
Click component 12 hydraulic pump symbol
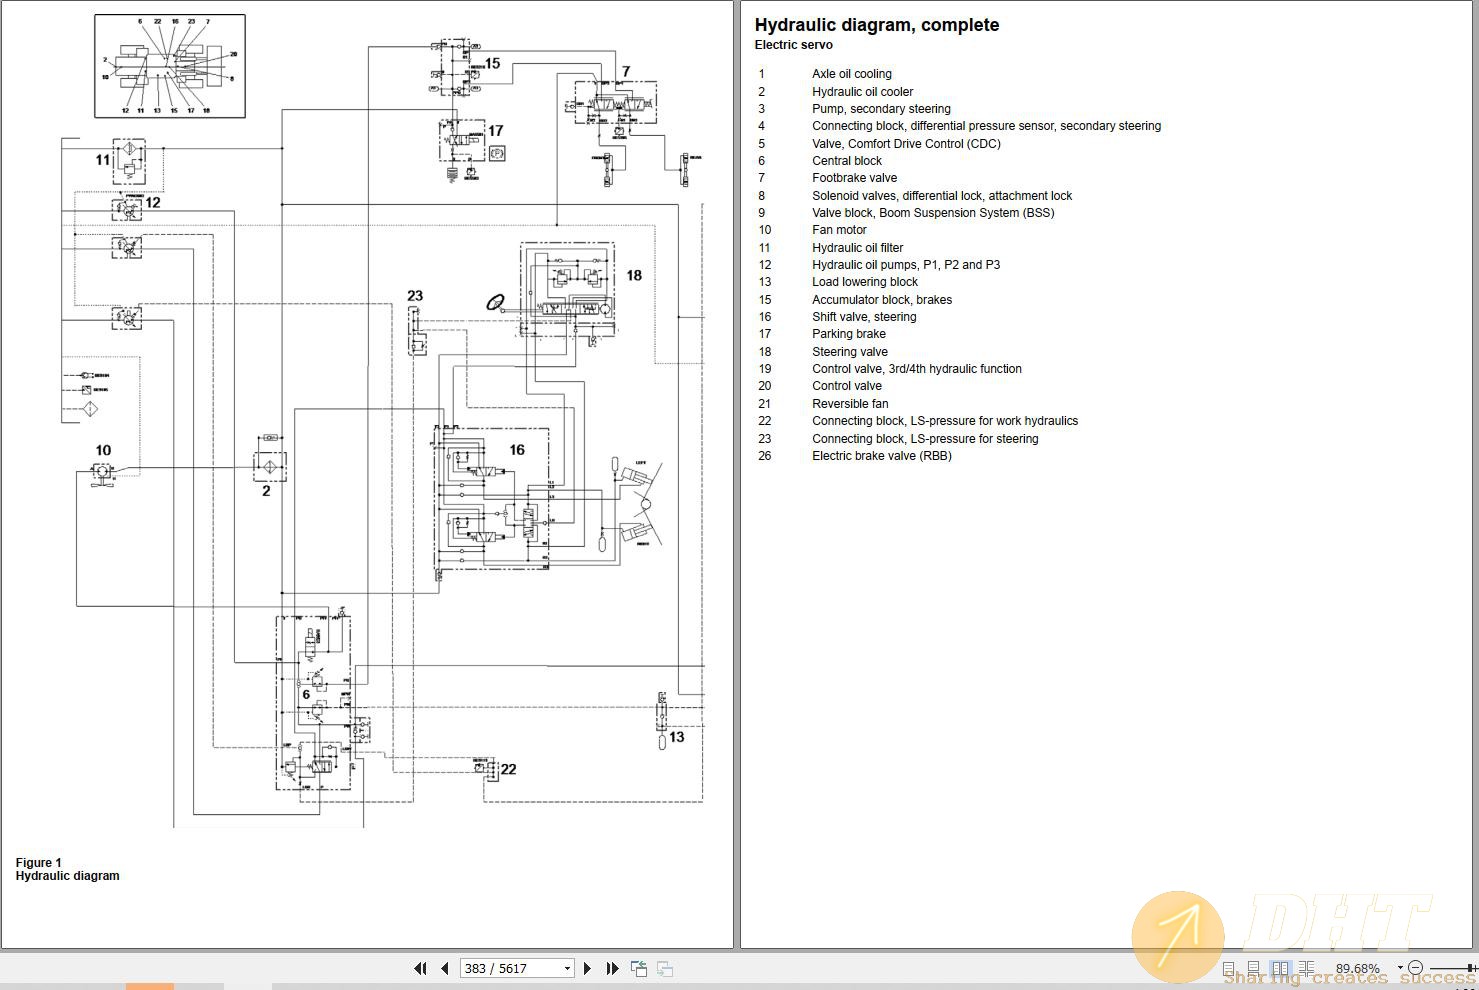(127, 209)
